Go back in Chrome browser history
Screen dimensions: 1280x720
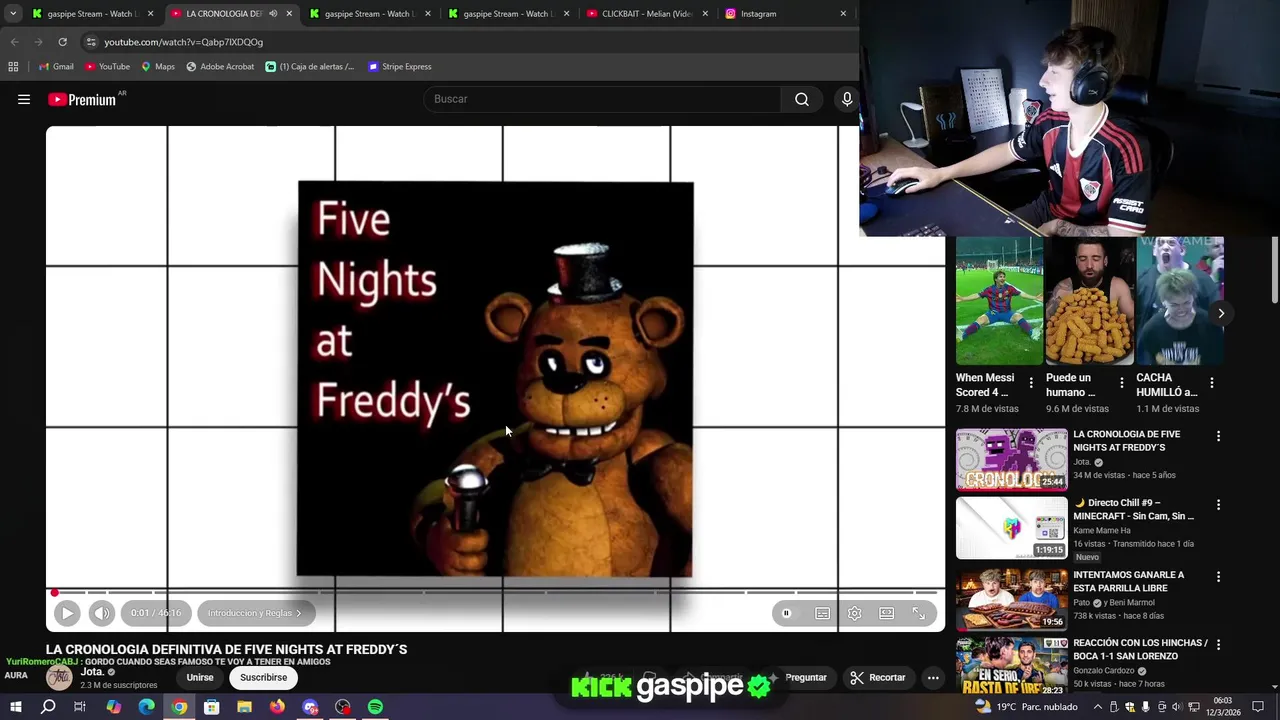tap(14, 42)
